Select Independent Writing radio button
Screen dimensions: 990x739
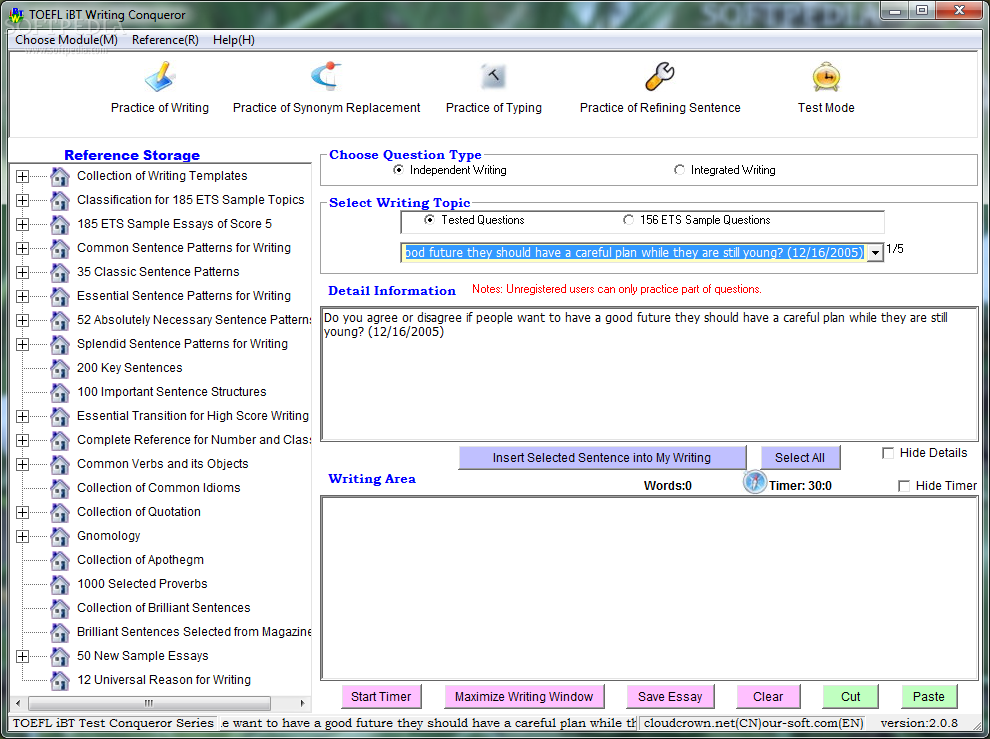[398, 170]
